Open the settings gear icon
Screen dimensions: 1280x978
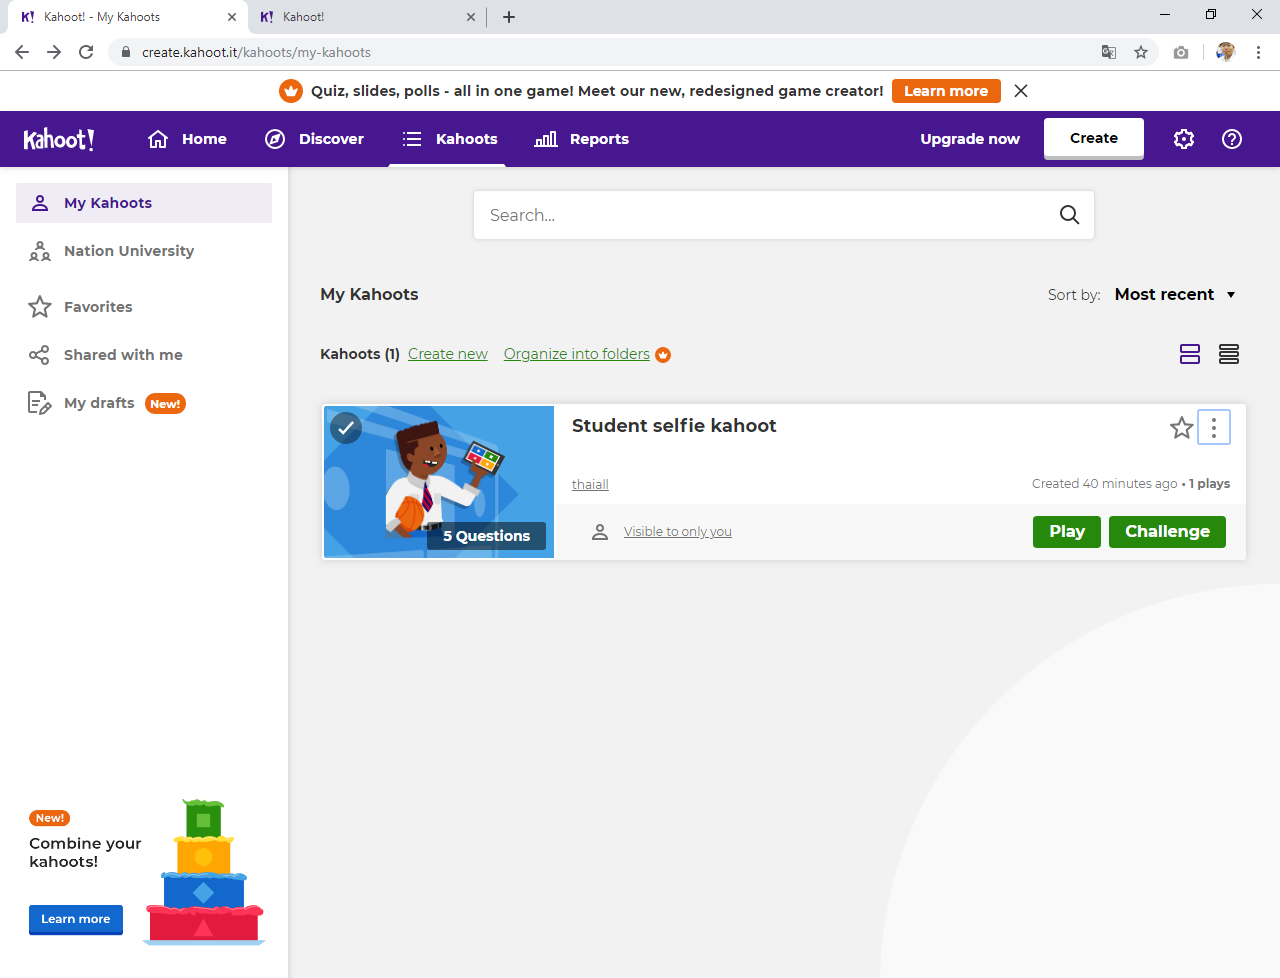pyautogui.click(x=1184, y=139)
